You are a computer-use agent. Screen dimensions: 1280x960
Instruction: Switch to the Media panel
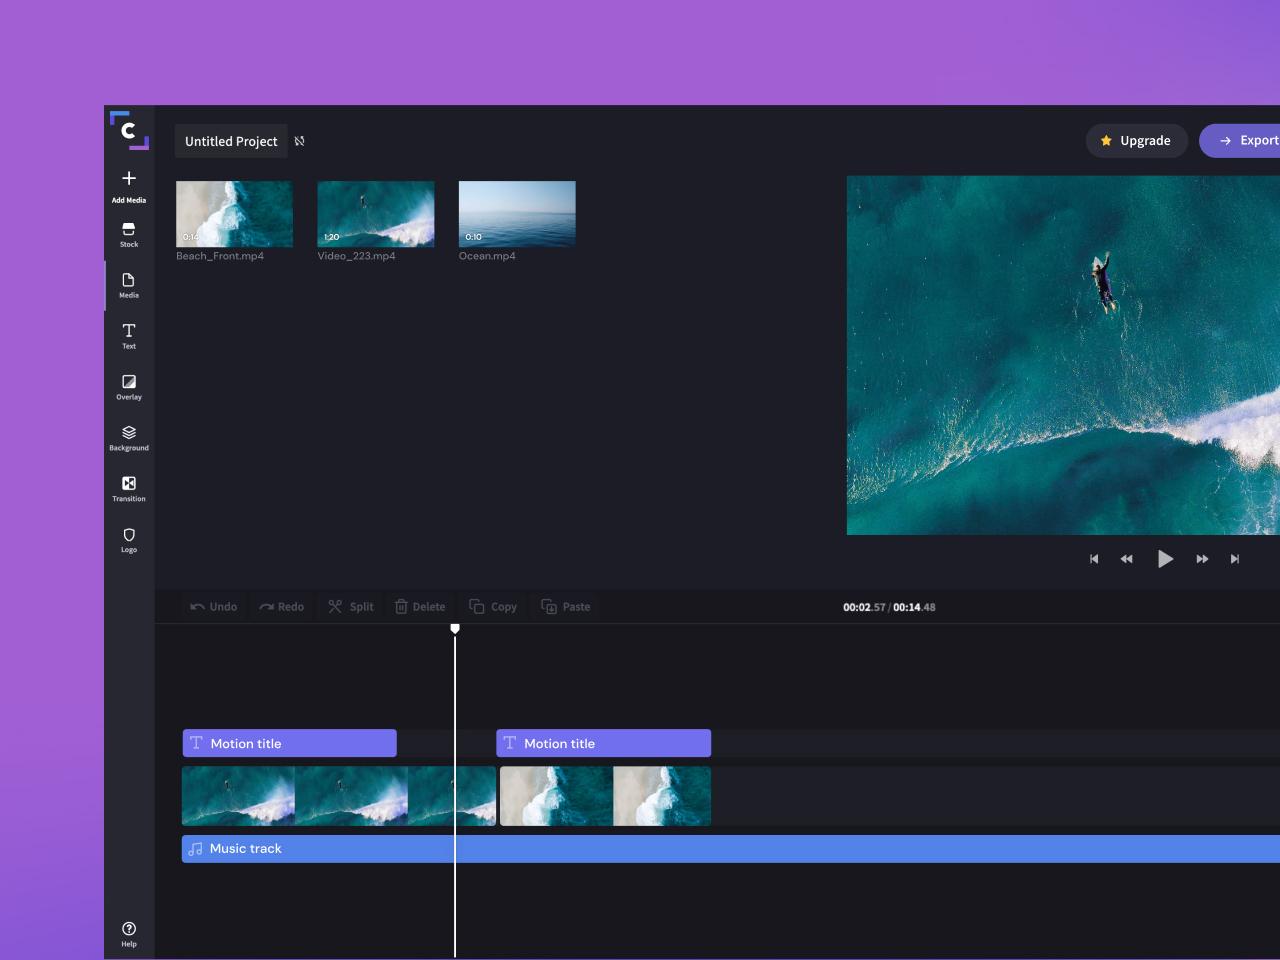[128, 287]
